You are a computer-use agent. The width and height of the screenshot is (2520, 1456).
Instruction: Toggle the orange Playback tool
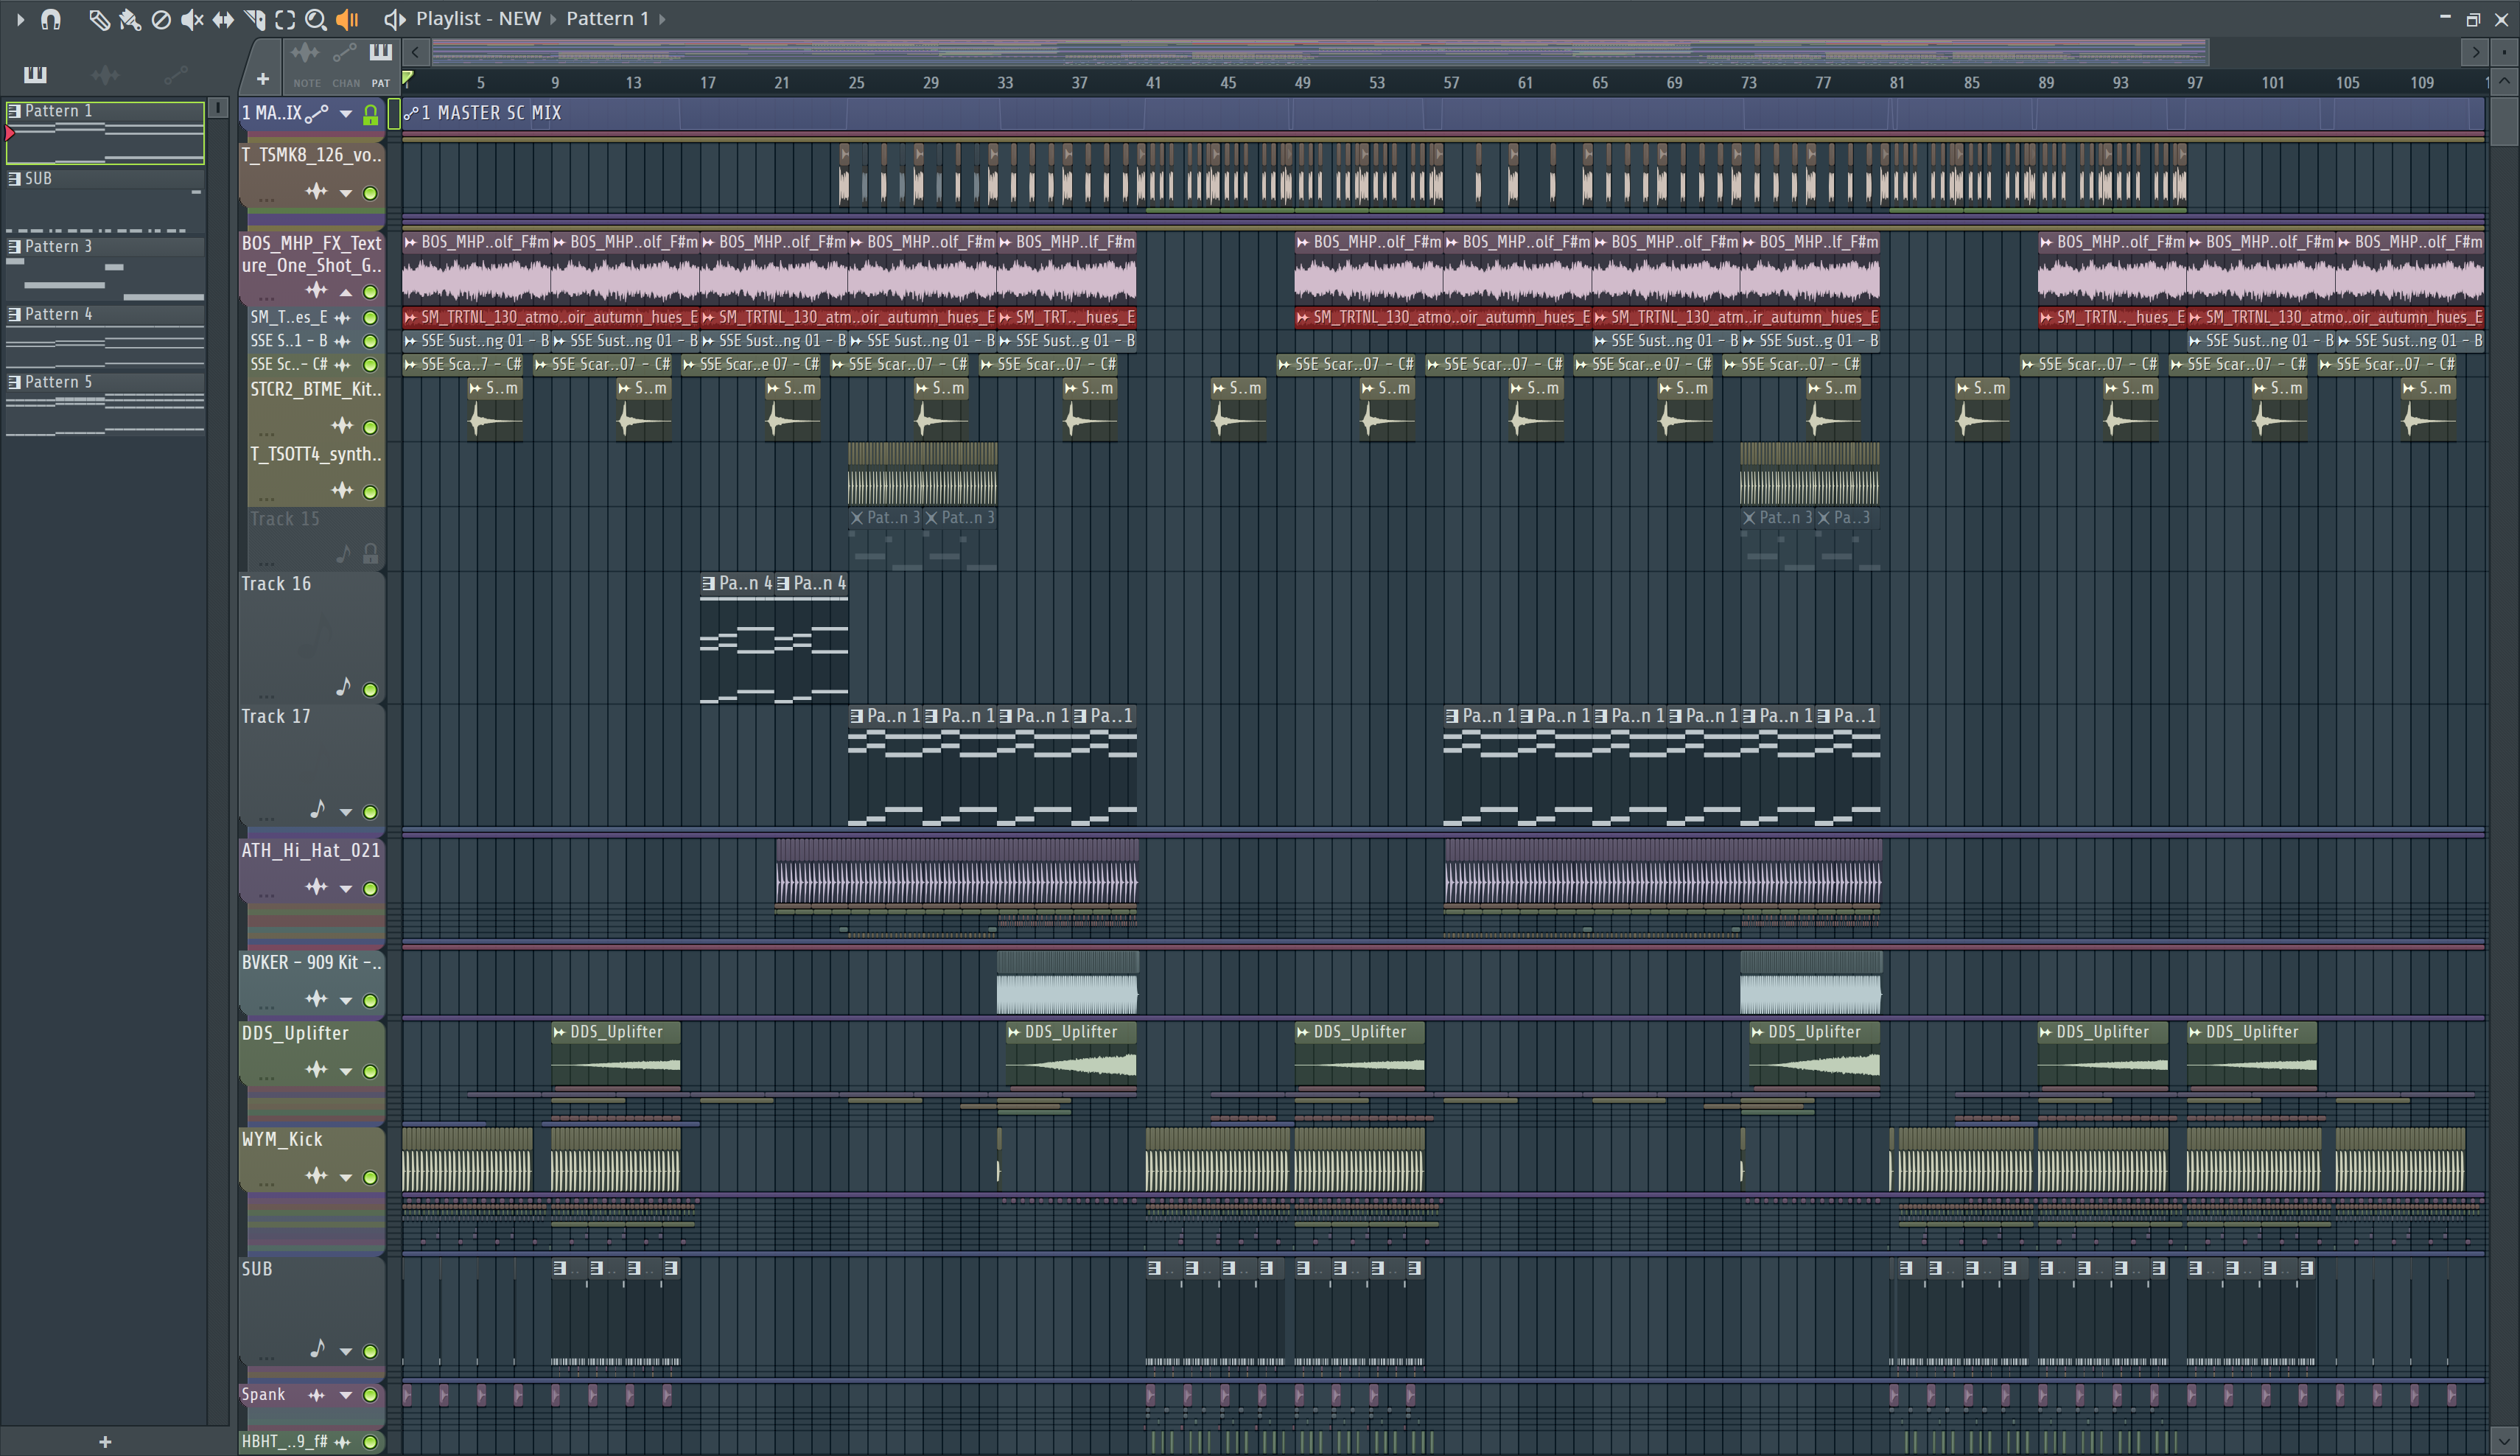[347, 19]
